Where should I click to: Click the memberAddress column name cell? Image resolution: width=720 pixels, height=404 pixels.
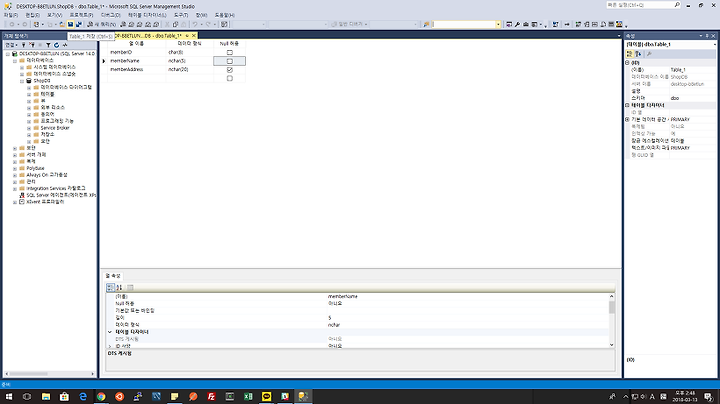pyautogui.click(x=137, y=70)
